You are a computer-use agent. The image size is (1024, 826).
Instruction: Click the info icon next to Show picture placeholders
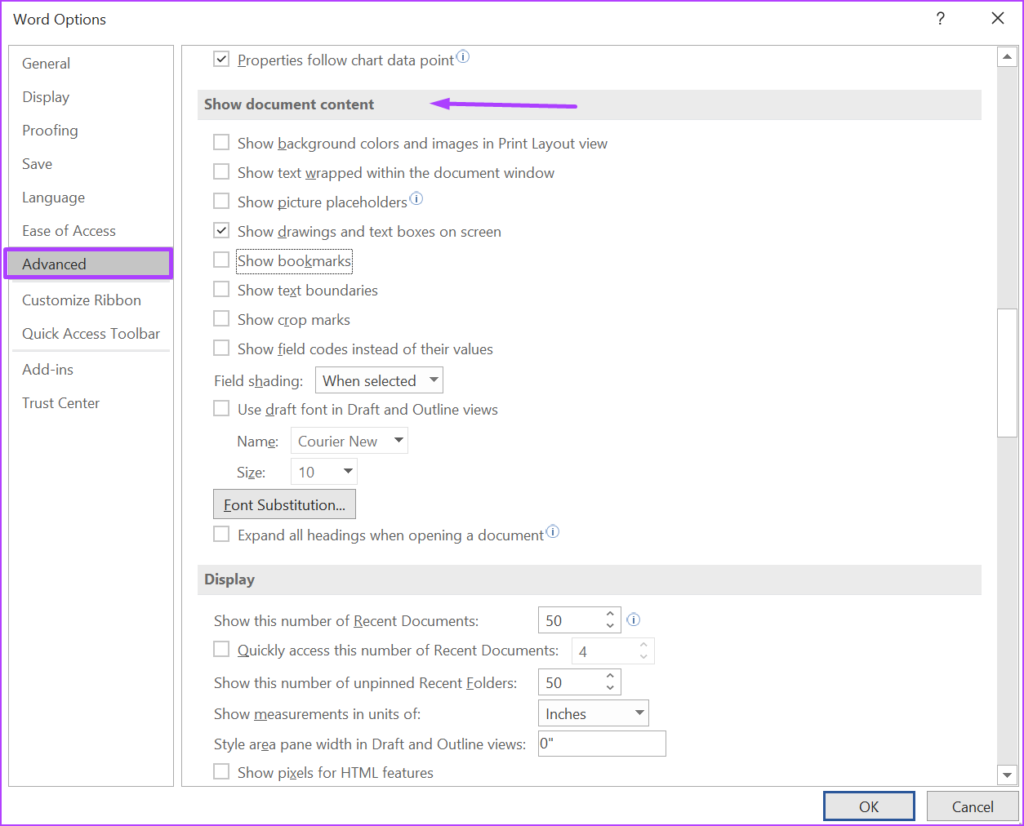click(x=418, y=197)
